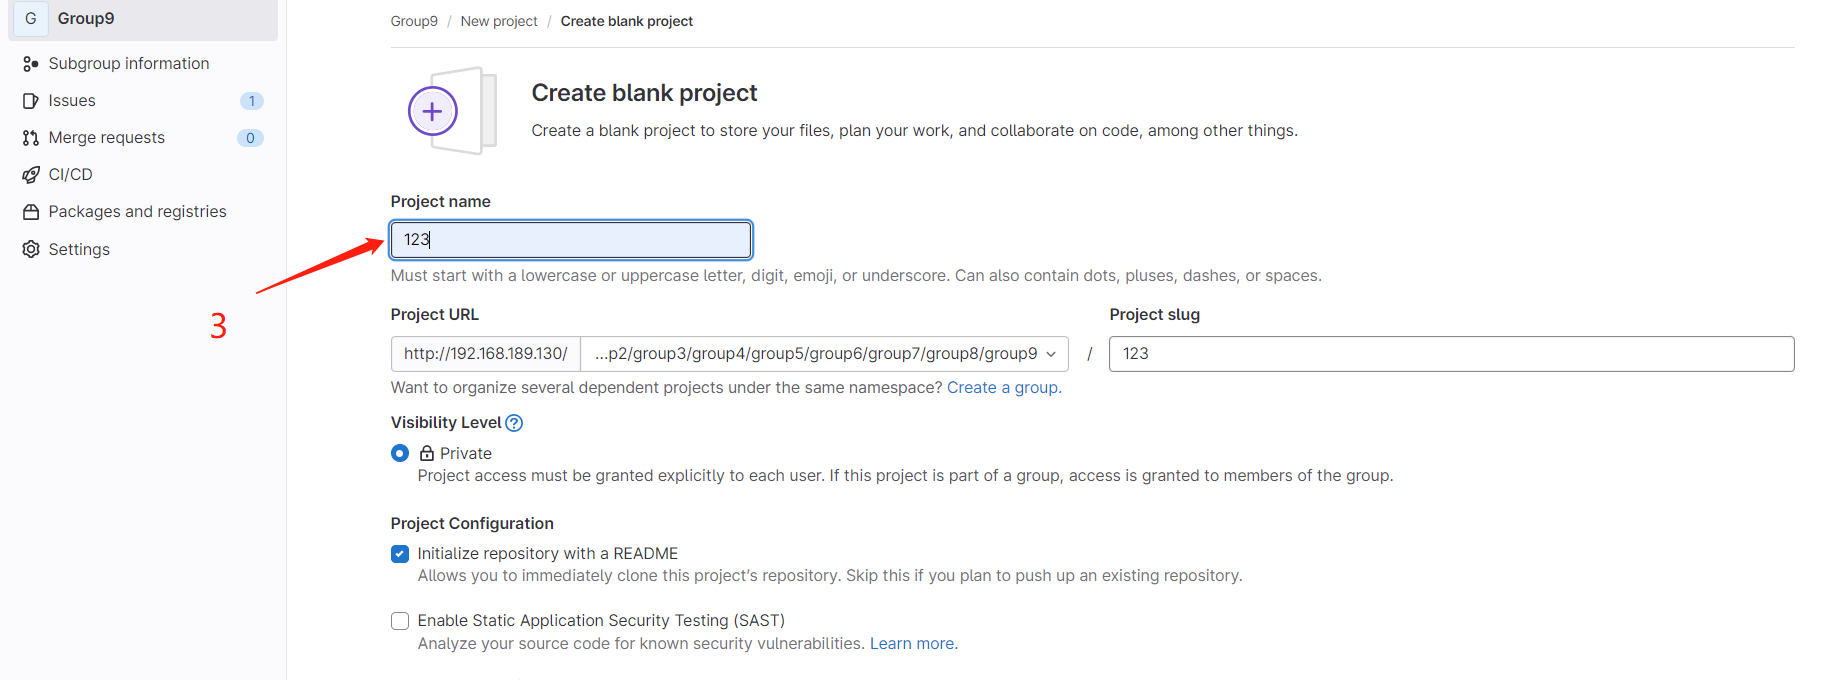Follow the Create a group link

[x=1004, y=388]
